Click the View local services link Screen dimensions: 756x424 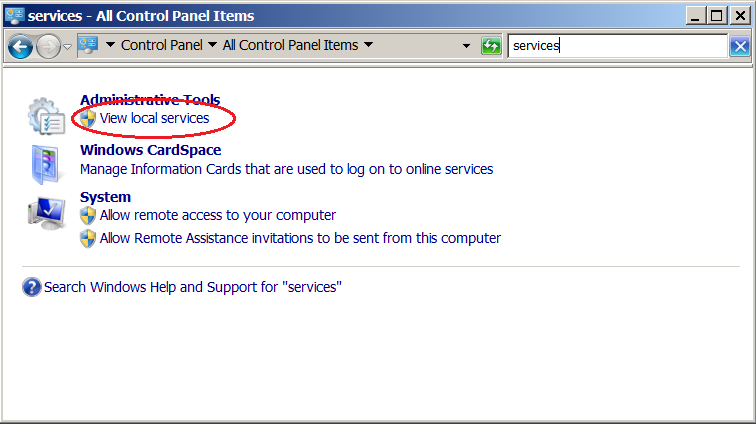(154, 118)
